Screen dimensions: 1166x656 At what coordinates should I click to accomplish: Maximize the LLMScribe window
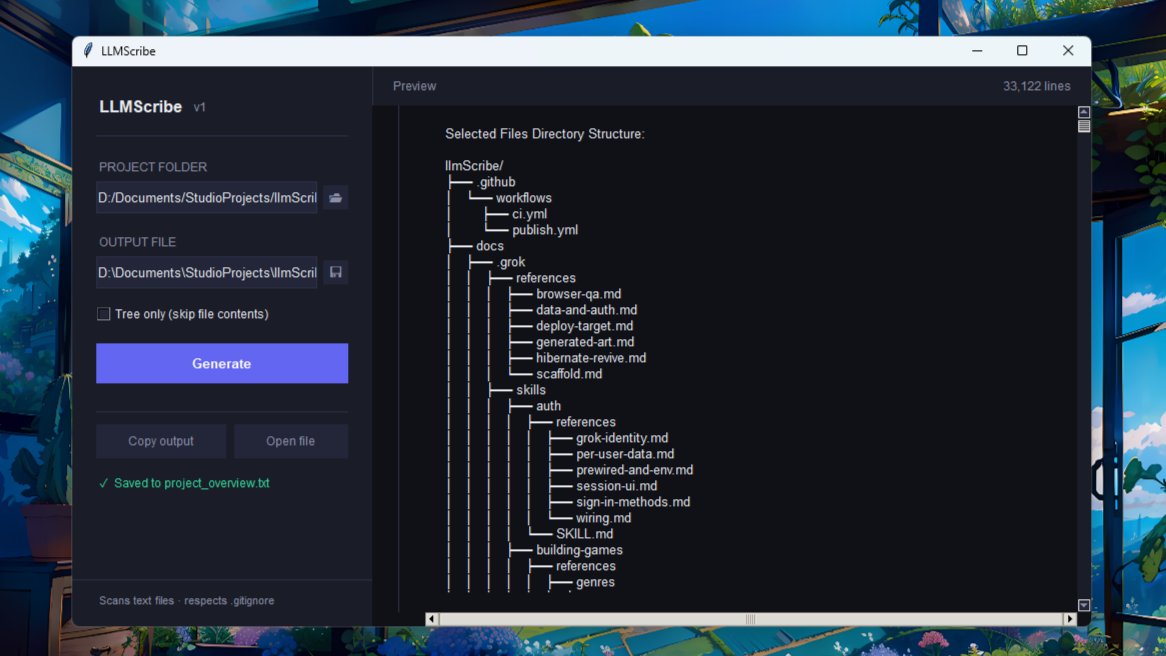(1022, 51)
